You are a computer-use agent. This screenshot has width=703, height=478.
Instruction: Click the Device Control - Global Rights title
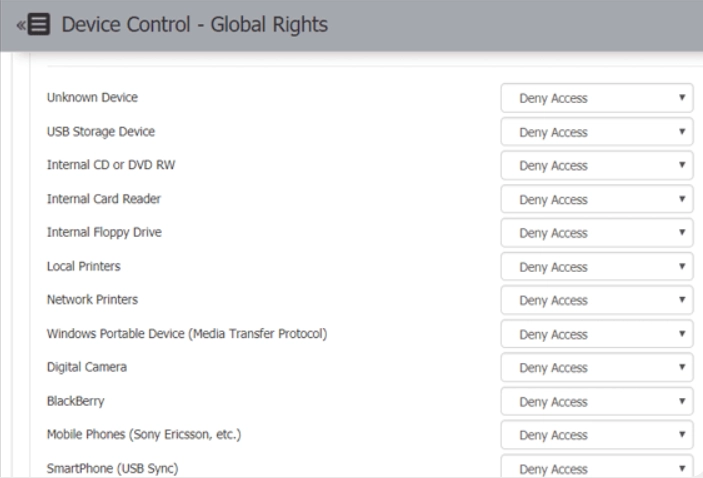195,25
